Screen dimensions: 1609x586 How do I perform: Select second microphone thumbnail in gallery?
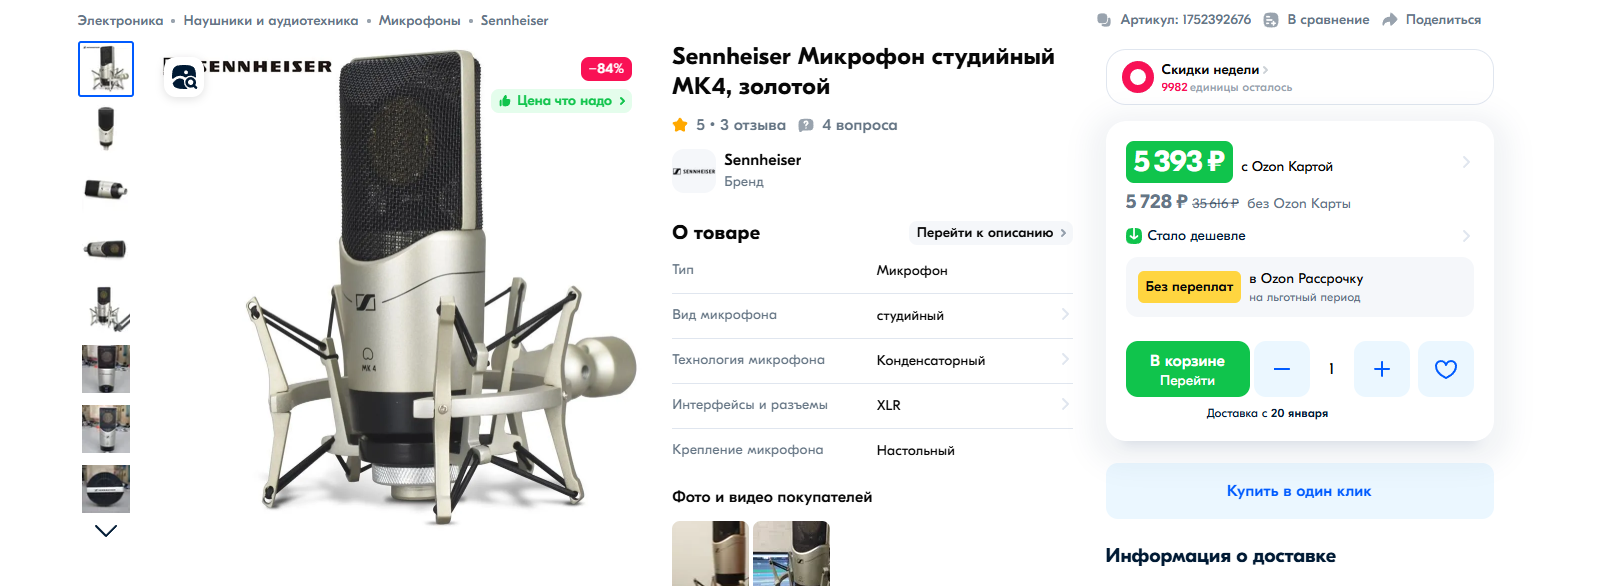pos(106,129)
